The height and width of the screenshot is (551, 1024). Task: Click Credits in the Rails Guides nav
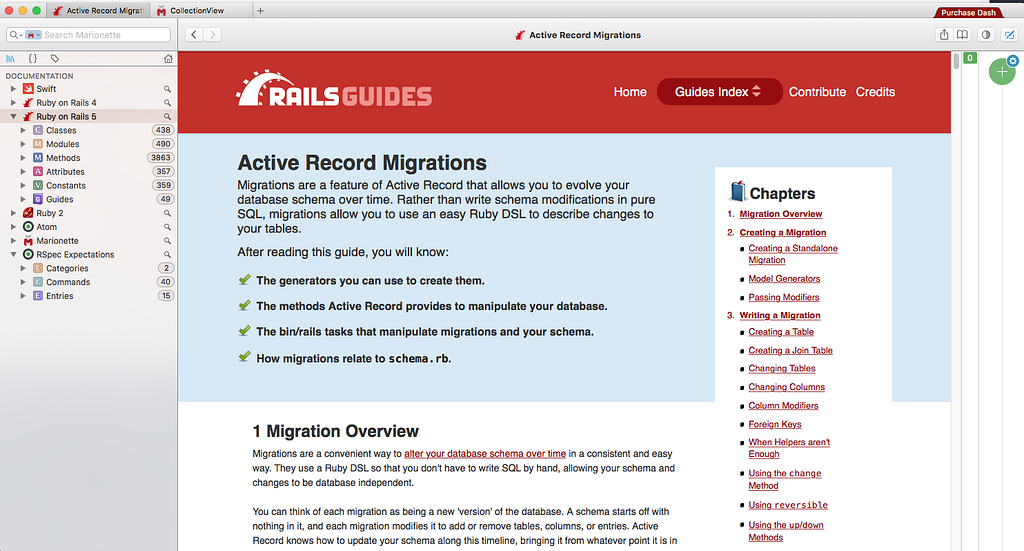875,92
